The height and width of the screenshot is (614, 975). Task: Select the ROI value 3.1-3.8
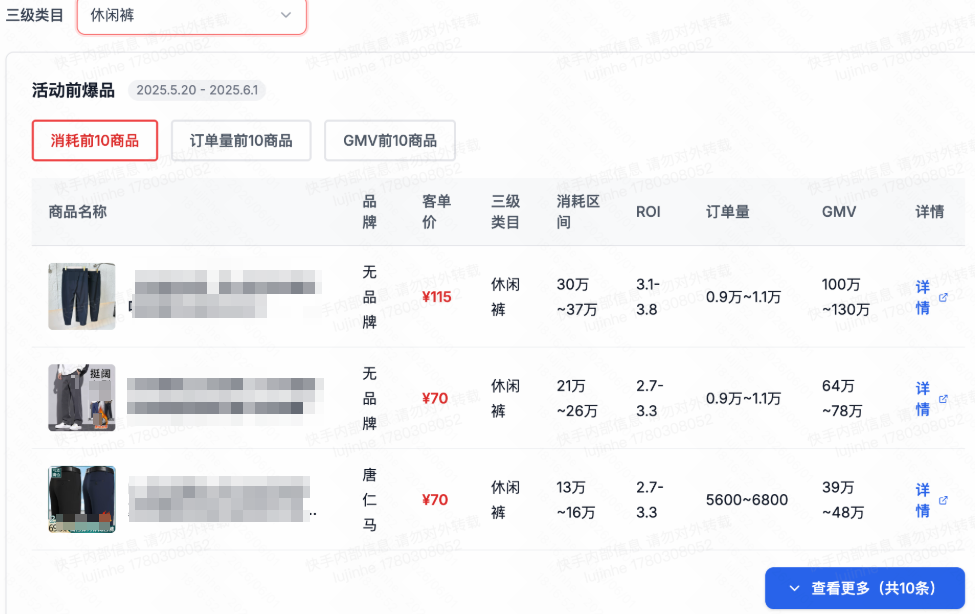pos(648,297)
